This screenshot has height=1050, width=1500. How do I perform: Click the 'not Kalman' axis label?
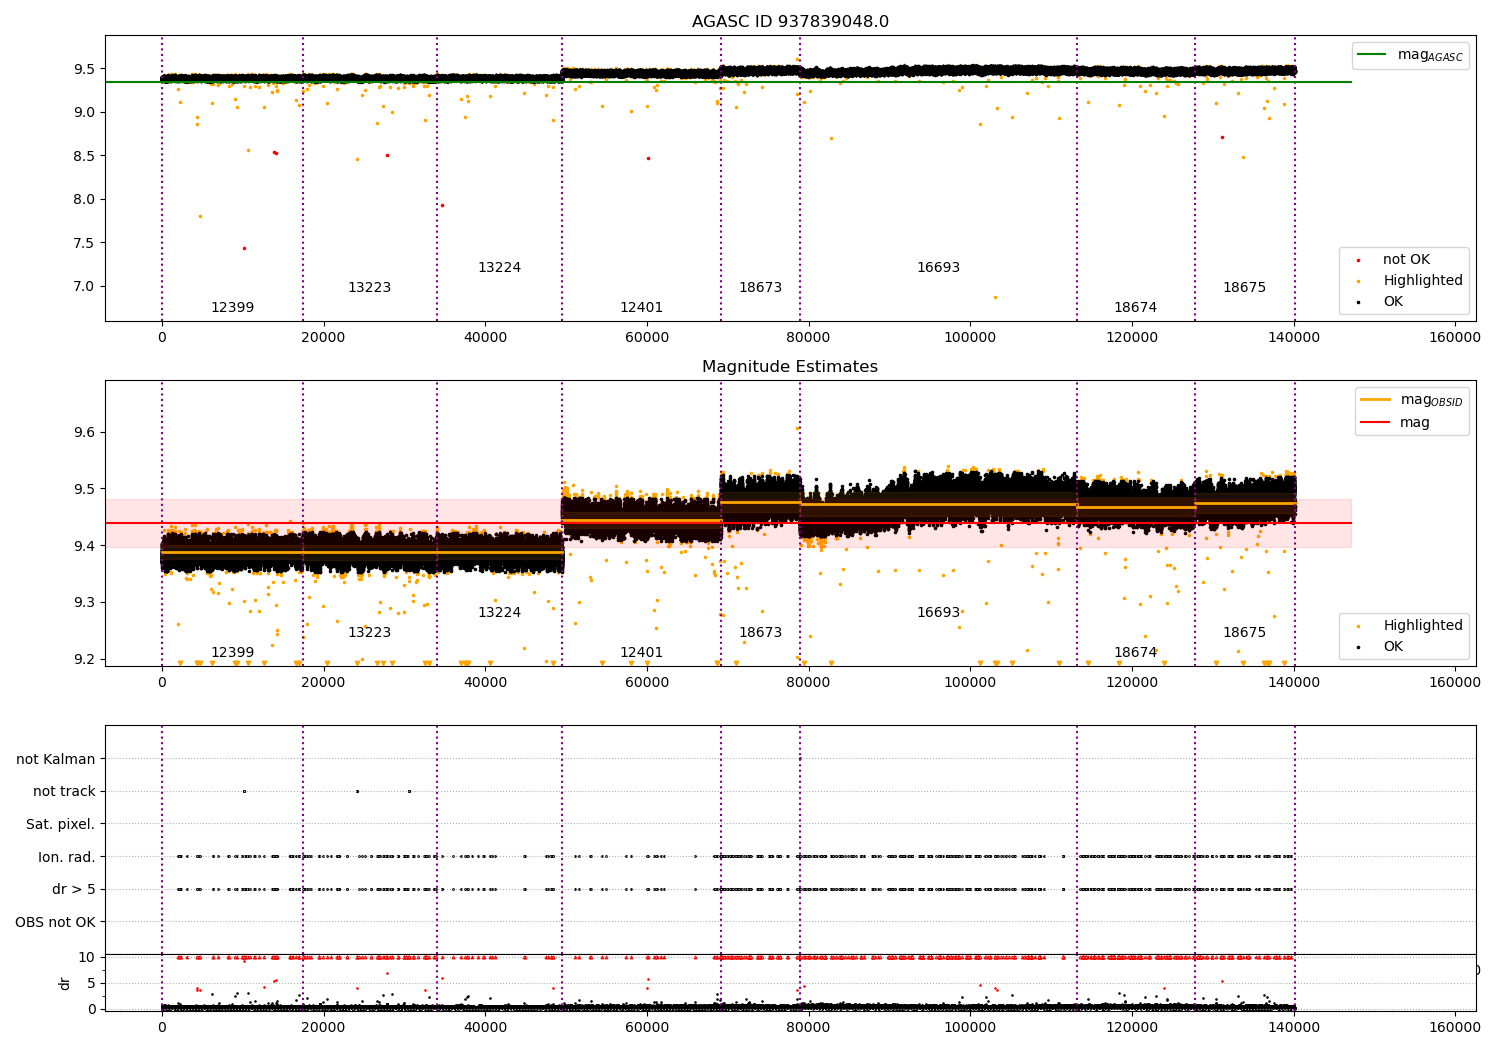point(56,759)
